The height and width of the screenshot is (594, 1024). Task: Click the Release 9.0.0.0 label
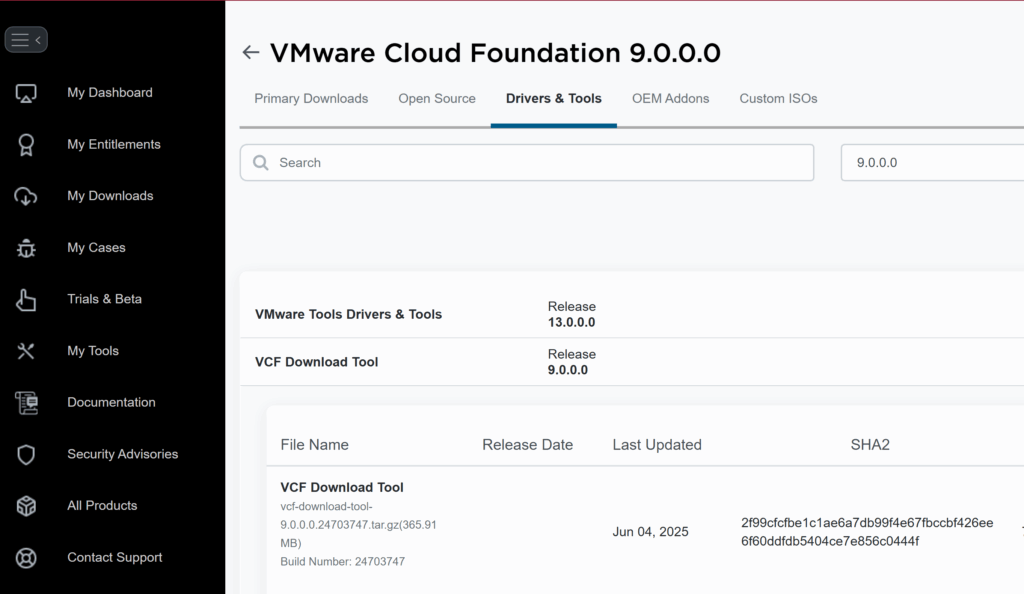click(571, 362)
